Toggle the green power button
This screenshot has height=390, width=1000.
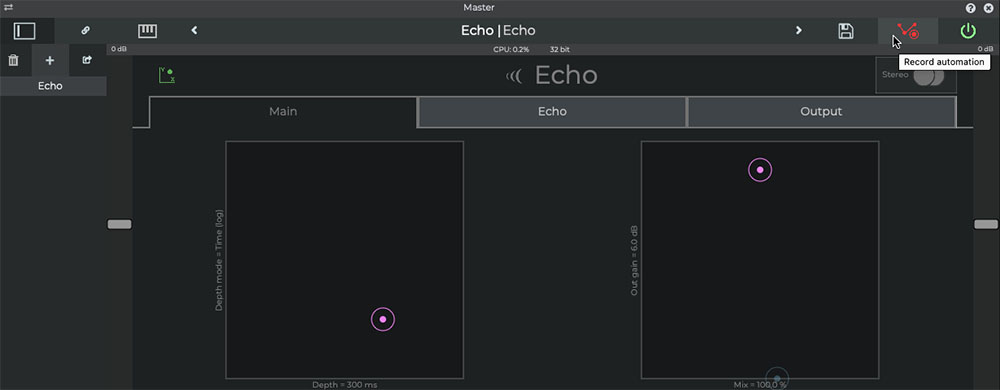(x=968, y=31)
